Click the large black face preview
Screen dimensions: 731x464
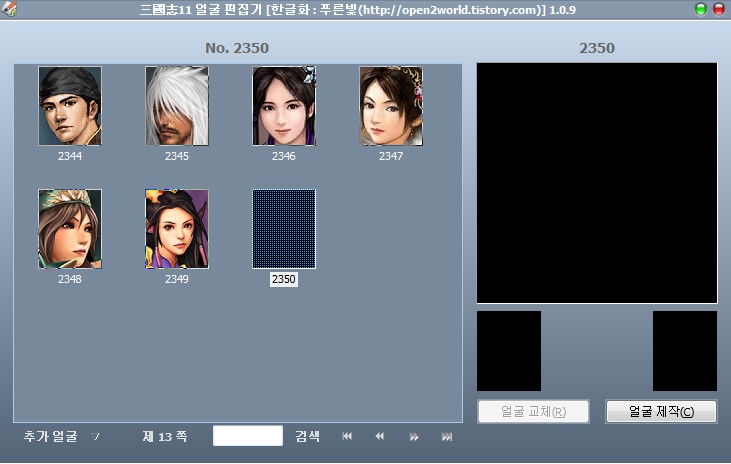(x=597, y=183)
